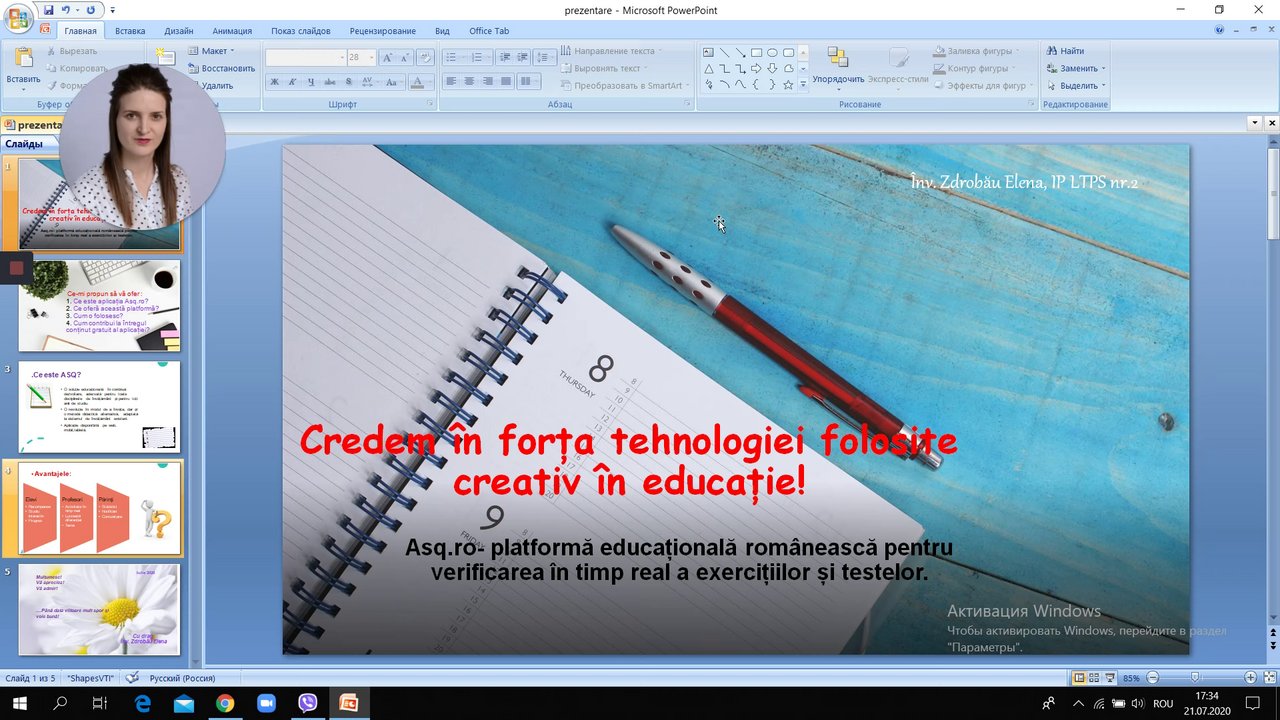1280x720 pixels.
Task: Click the zoom slider handle
Action: 1194,678
